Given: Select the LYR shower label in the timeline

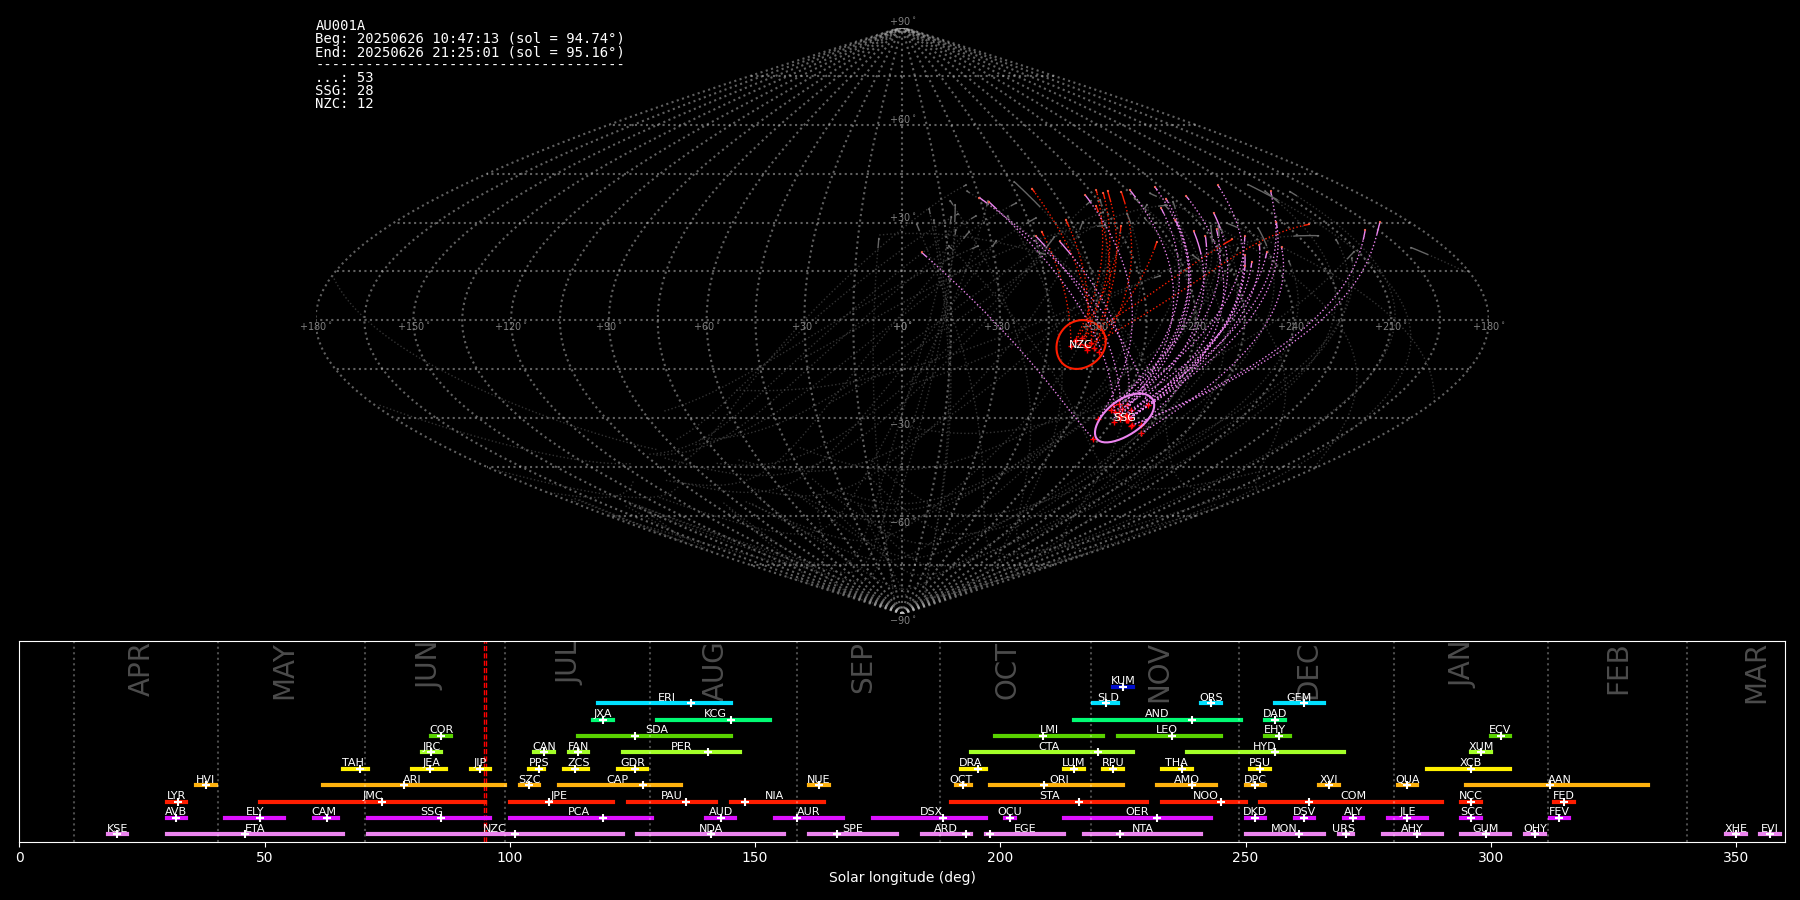Looking at the screenshot, I should point(176,796).
